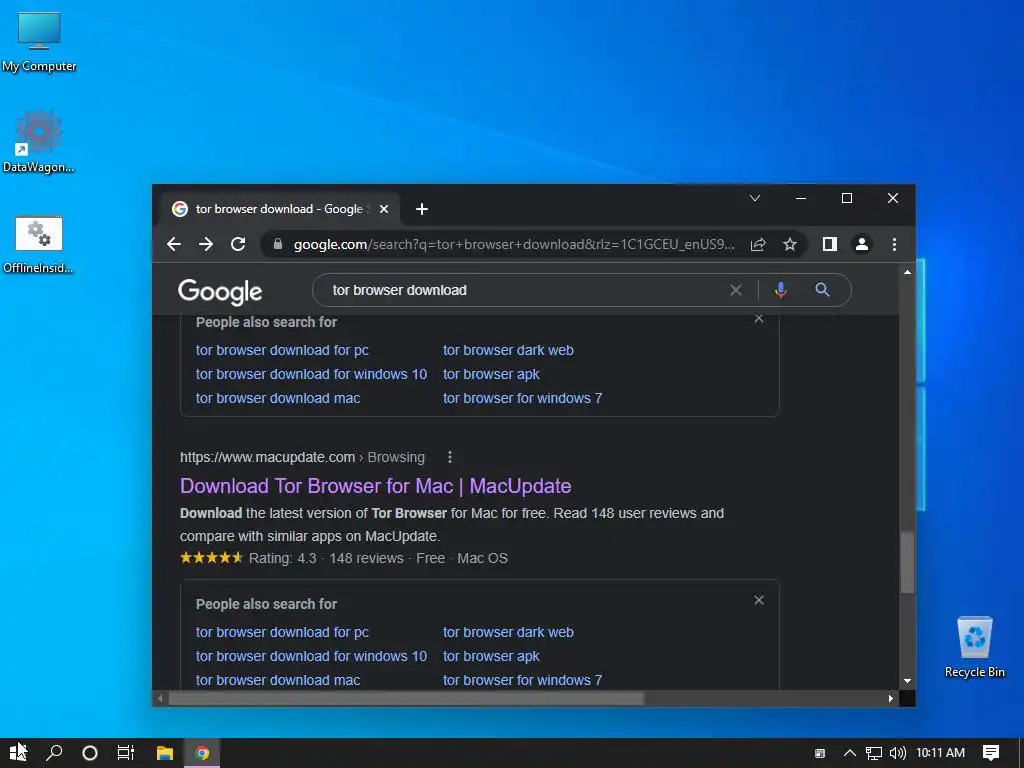Select the OfflineInsid... desktop file icon
The width and height of the screenshot is (1024, 768).
coord(39,244)
